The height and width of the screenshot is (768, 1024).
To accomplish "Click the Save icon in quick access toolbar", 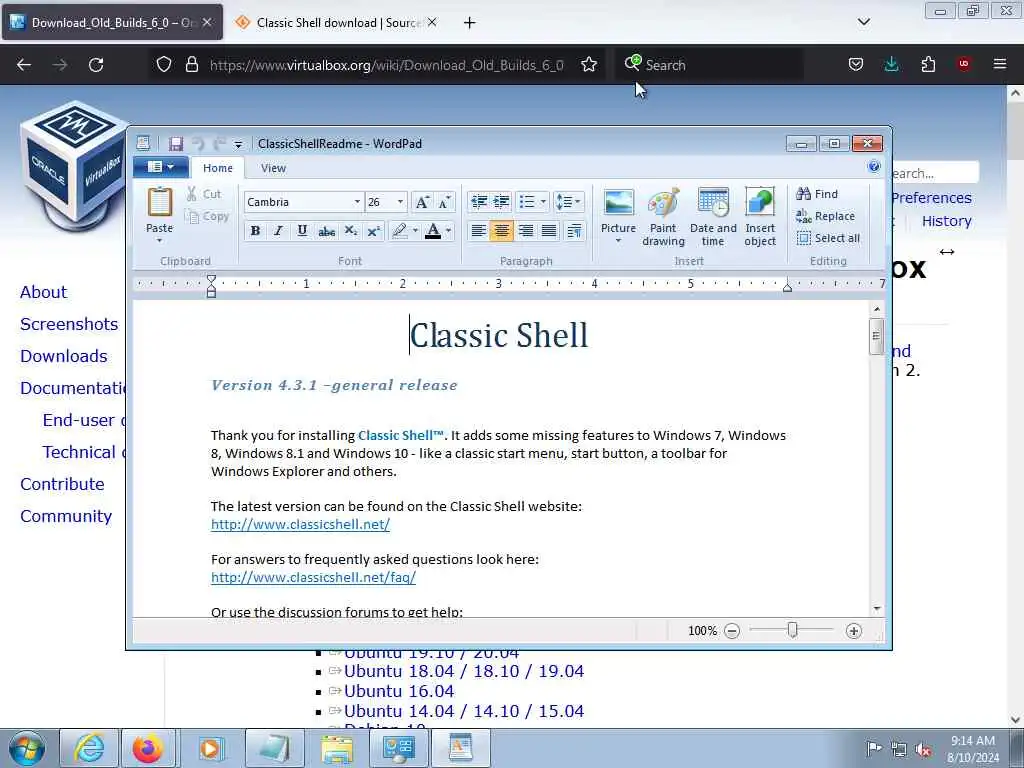I will click(x=176, y=144).
